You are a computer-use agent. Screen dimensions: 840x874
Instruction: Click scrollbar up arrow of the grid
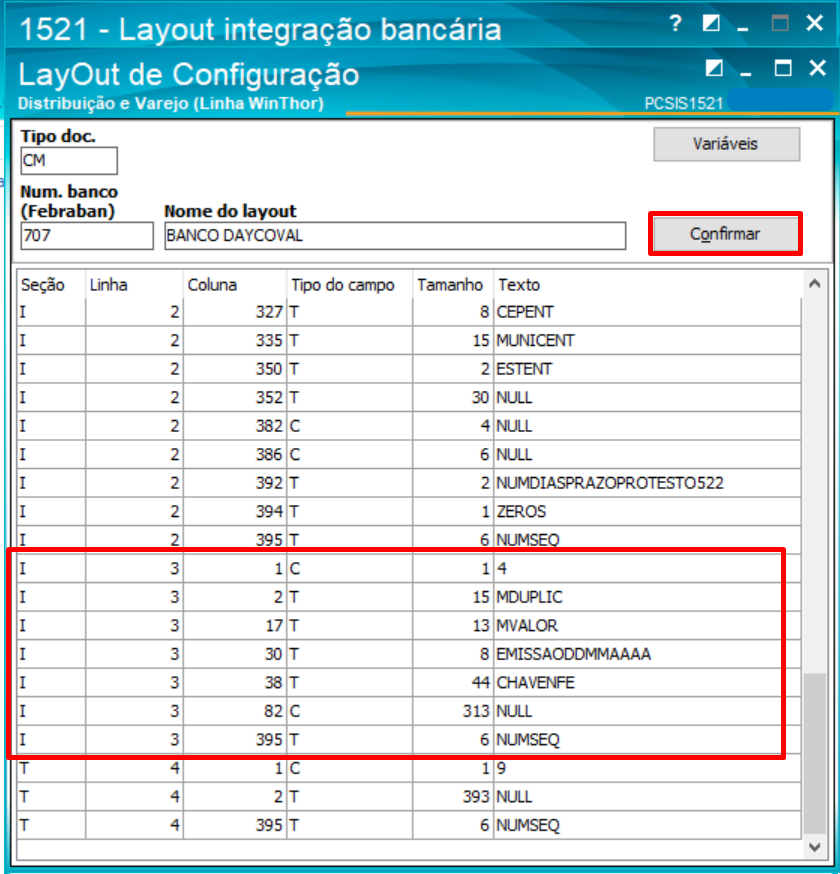tap(814, 284)
